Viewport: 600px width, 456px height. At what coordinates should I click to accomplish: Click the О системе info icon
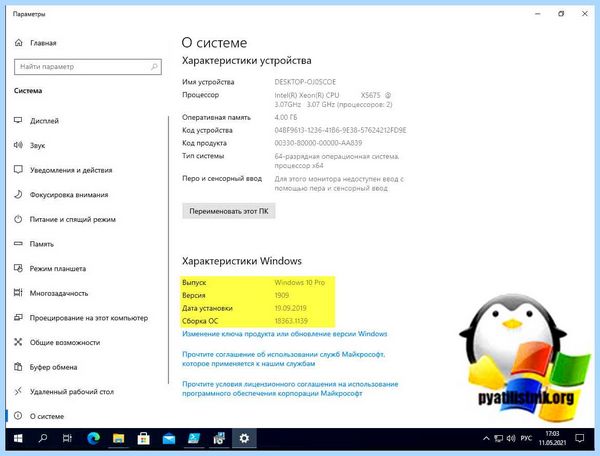coord(18,415)
